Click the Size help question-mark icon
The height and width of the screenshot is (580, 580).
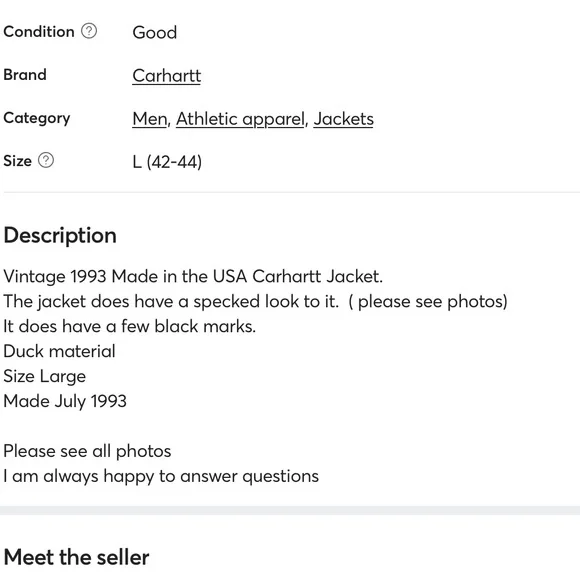click(x=46, y=160)
